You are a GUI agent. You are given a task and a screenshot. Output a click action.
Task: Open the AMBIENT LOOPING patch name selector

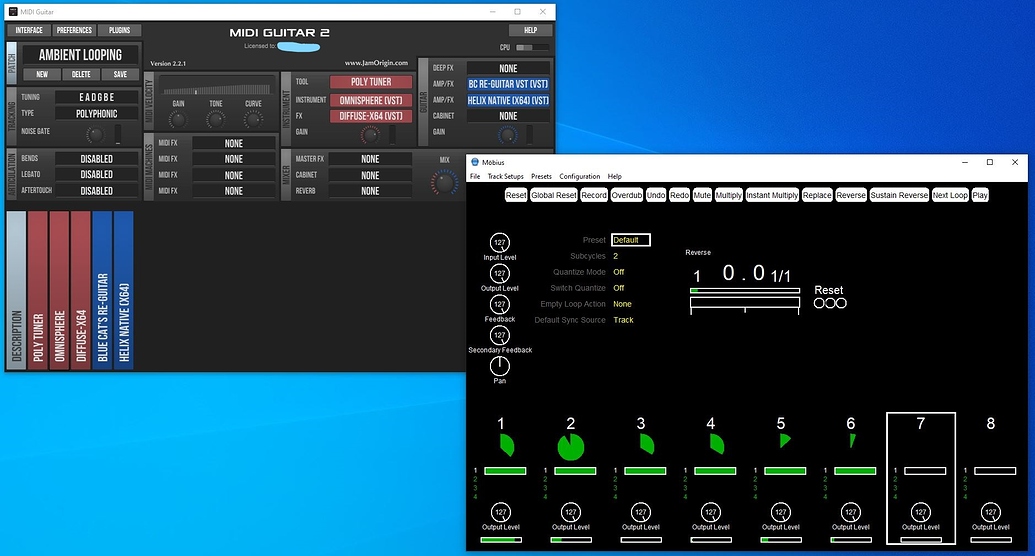point(81,55)
